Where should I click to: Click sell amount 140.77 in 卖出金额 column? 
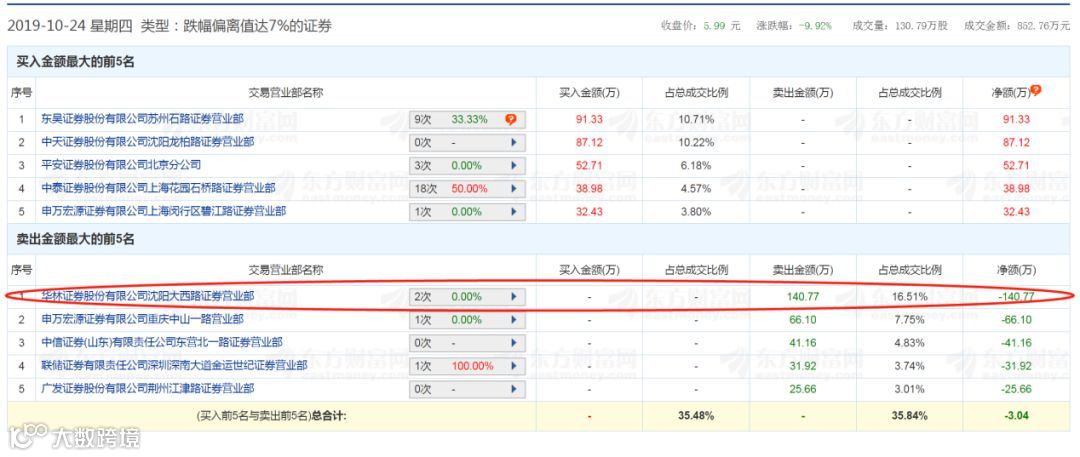[x=802, y=296]
